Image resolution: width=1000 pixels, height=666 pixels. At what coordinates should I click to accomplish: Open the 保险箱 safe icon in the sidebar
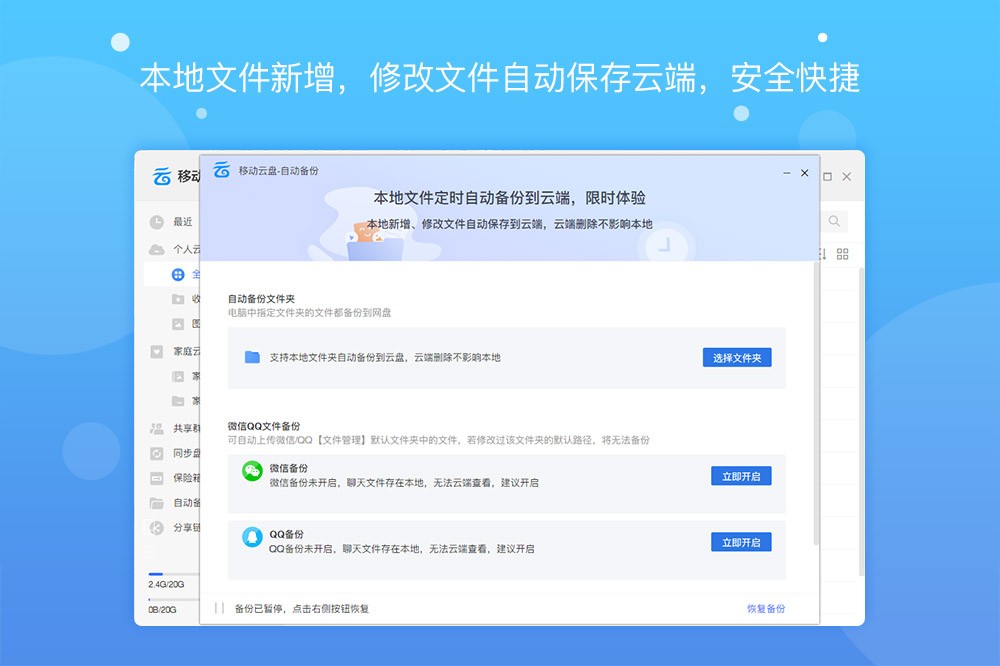point(157,478)
